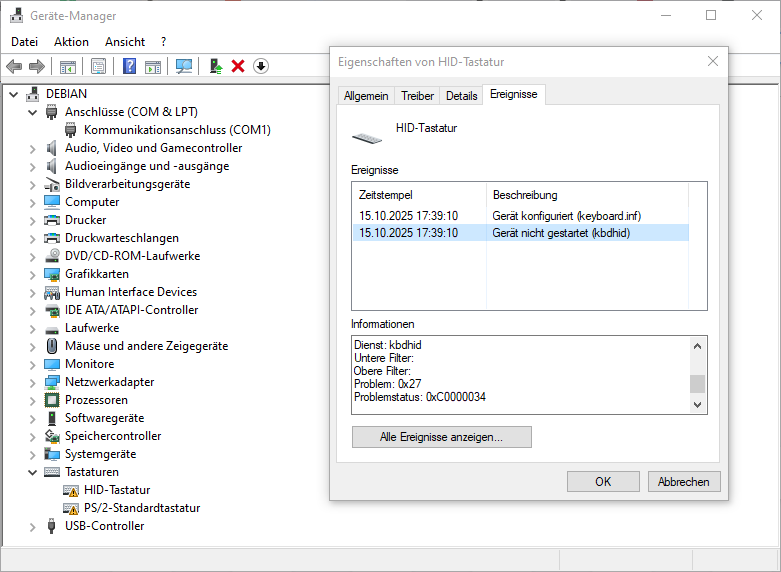Open the Aktion menu
The height and width of the screenshot is (572, 781).
[x=71, y=42]
